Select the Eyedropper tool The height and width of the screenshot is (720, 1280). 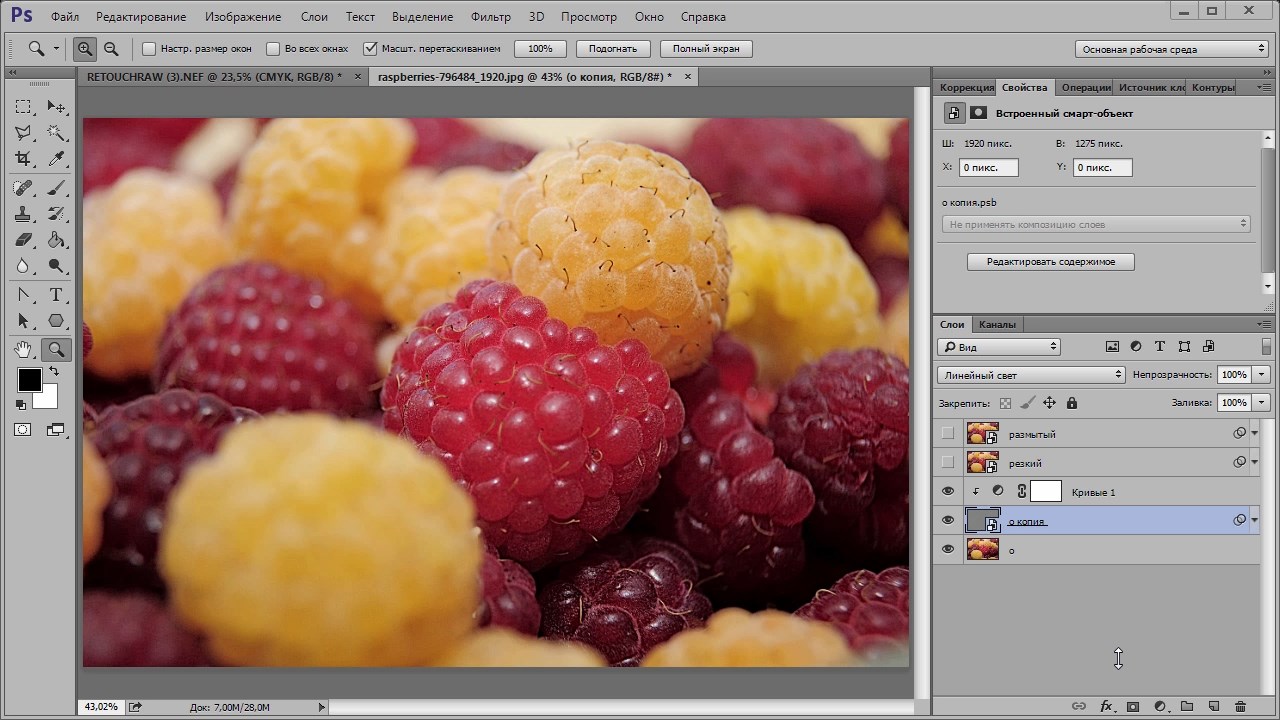point(56,159)
